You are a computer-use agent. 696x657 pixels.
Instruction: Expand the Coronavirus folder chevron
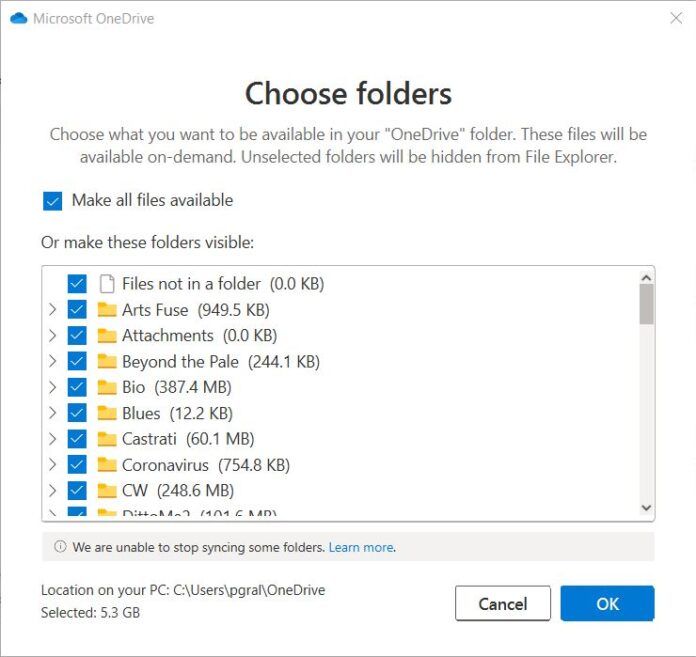pyautogui.click(x=52, y=465)
